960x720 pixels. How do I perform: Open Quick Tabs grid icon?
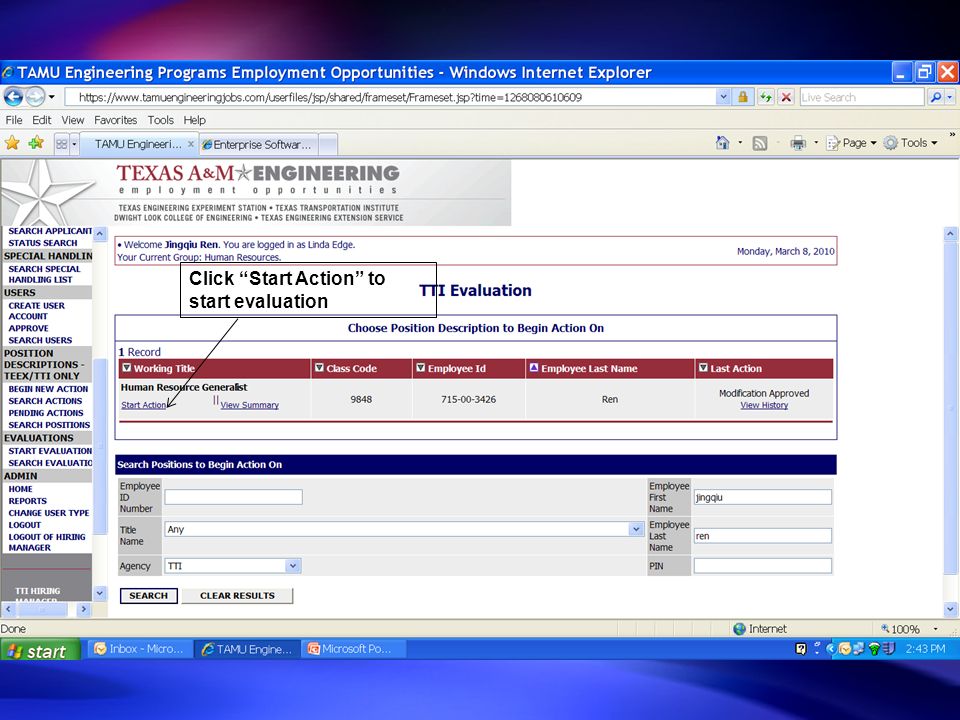(61, 144)
